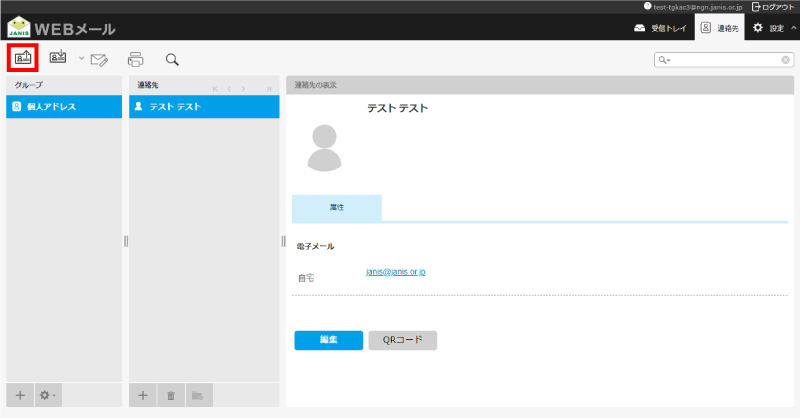Click remove-from-group folder icon
800x418 pixels.
[199, 395]
